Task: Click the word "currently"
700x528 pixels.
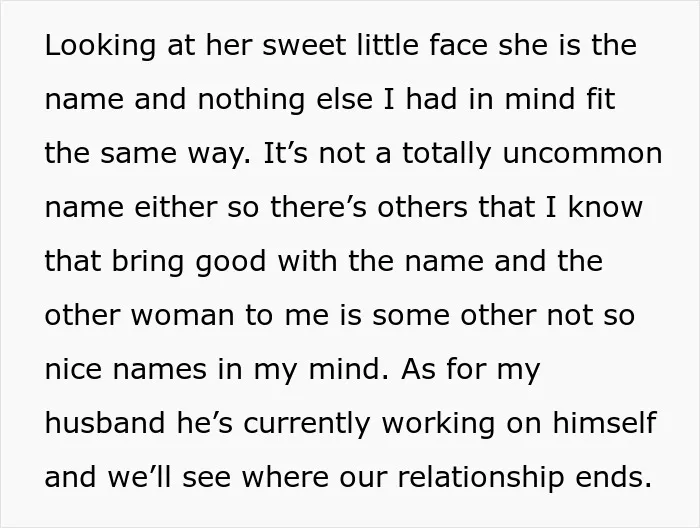Action: tap(307, 424)
